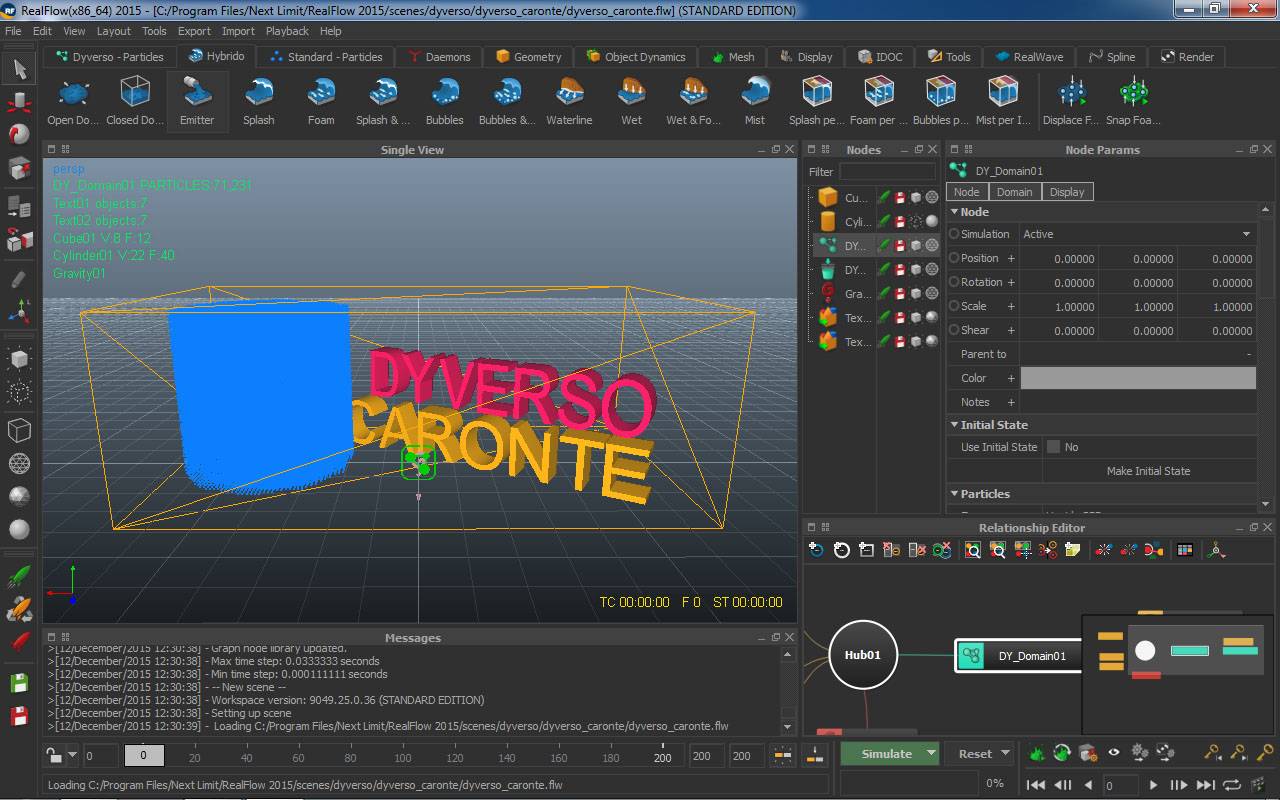Expand the Notes plus button
Image resolution: width=1280 pixels, height=800 pixels.
tap(1011, 402)
